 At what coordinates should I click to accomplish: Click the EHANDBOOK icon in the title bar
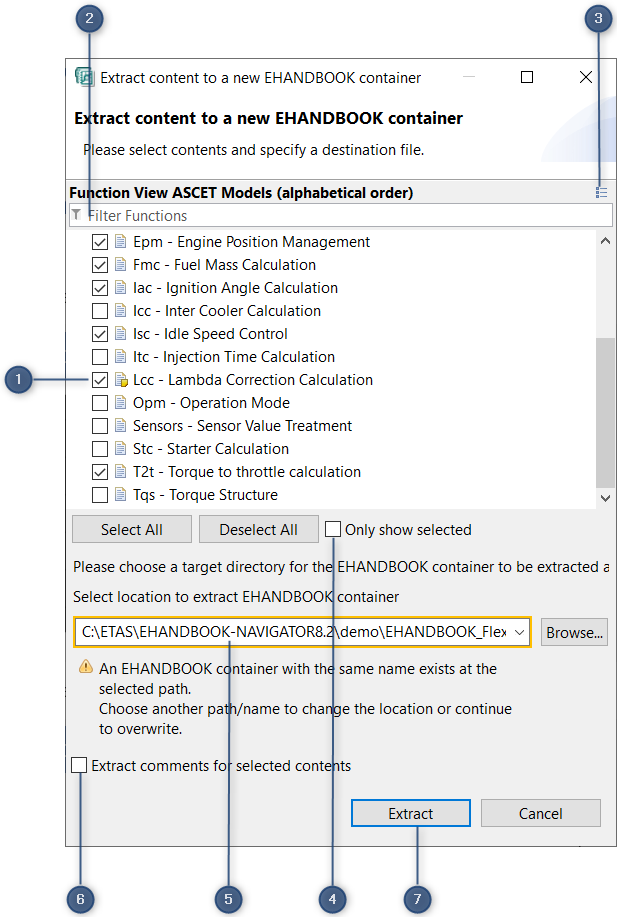click(x=84, y=76)
